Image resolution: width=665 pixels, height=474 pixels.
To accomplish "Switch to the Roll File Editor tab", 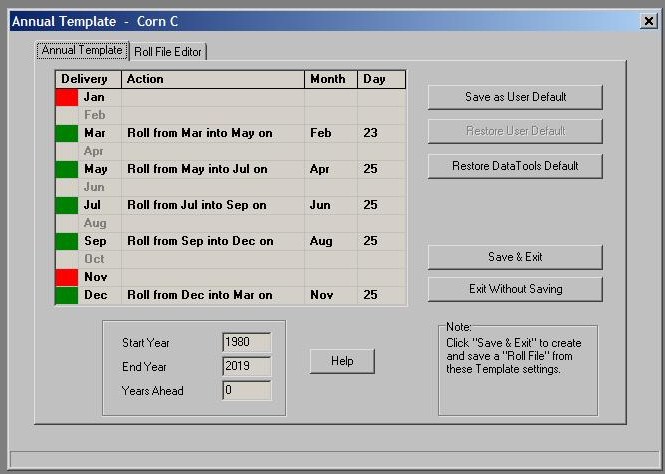I will [x=168, y=52].
